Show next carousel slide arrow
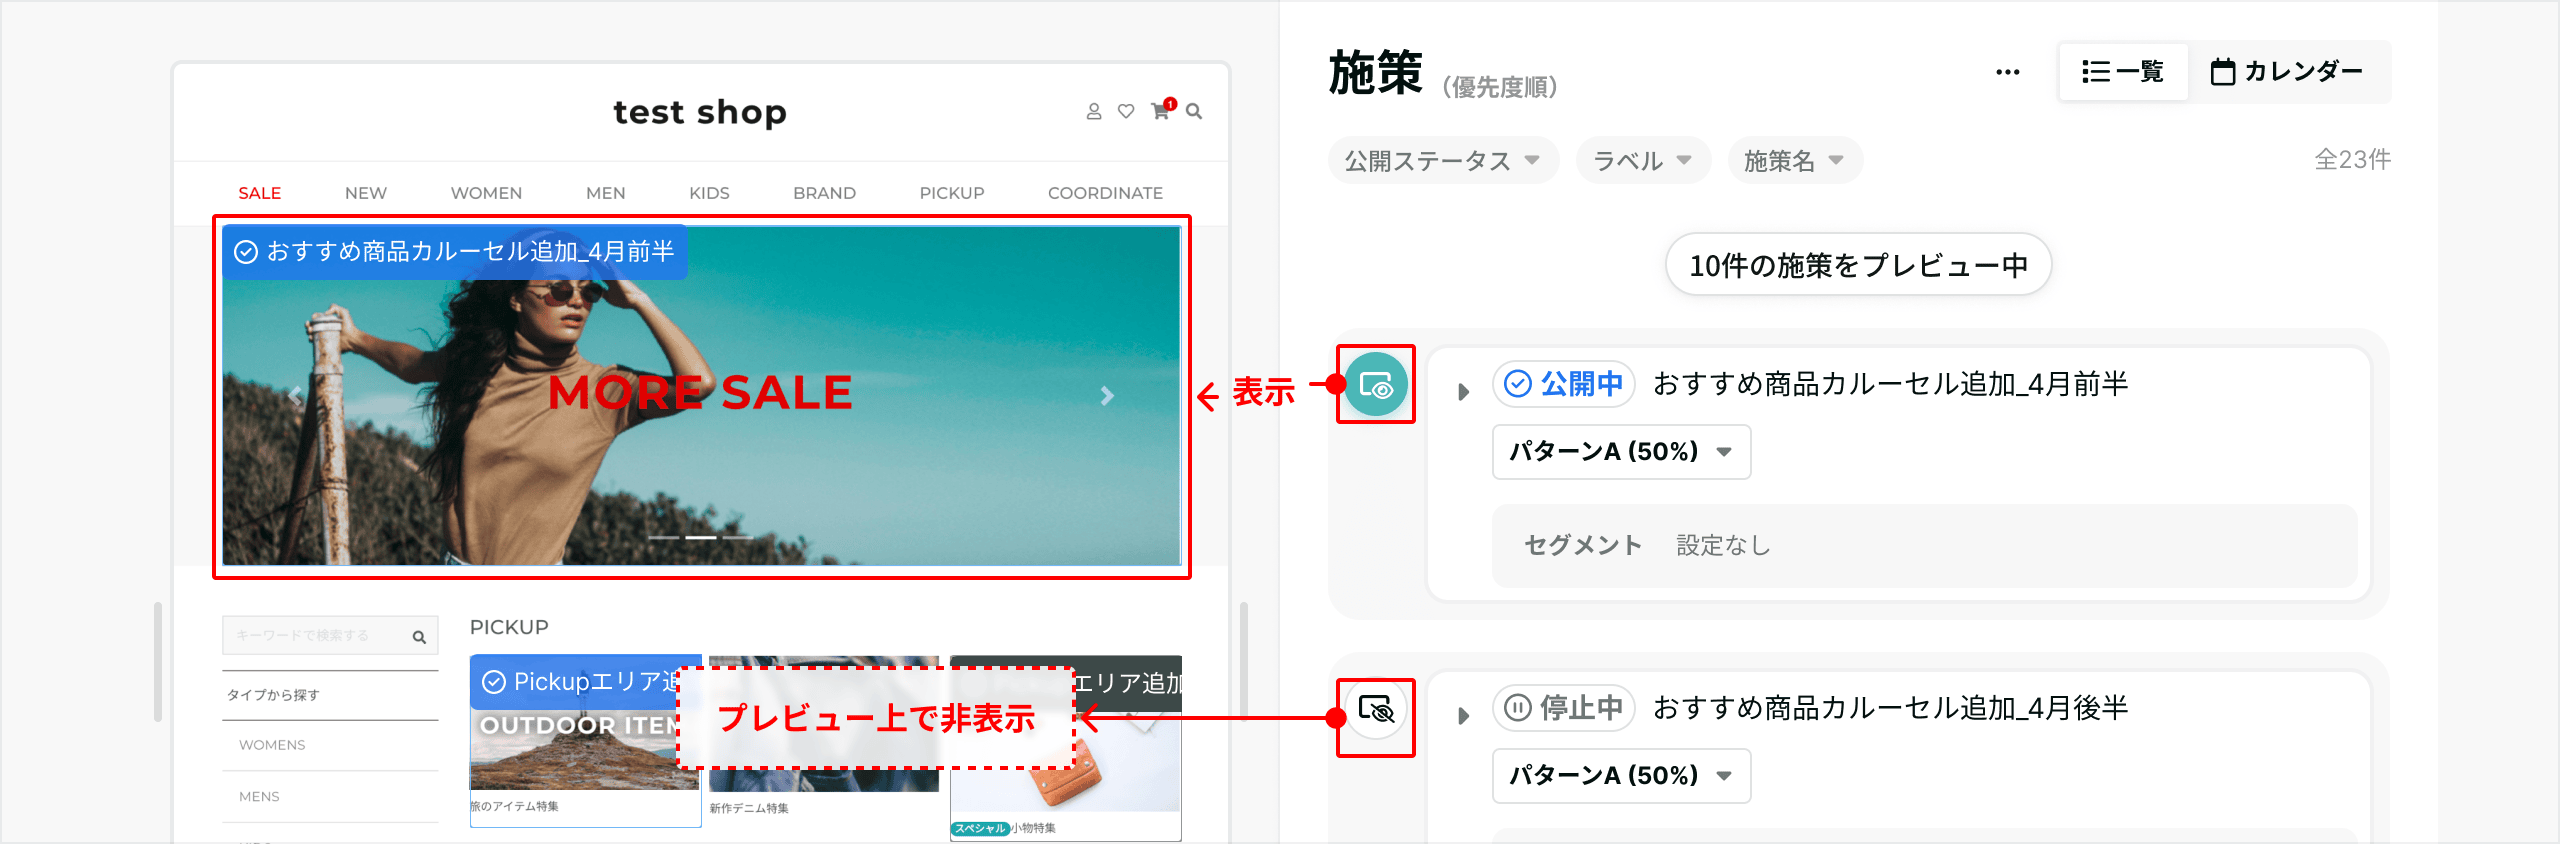 (1107, 396)
